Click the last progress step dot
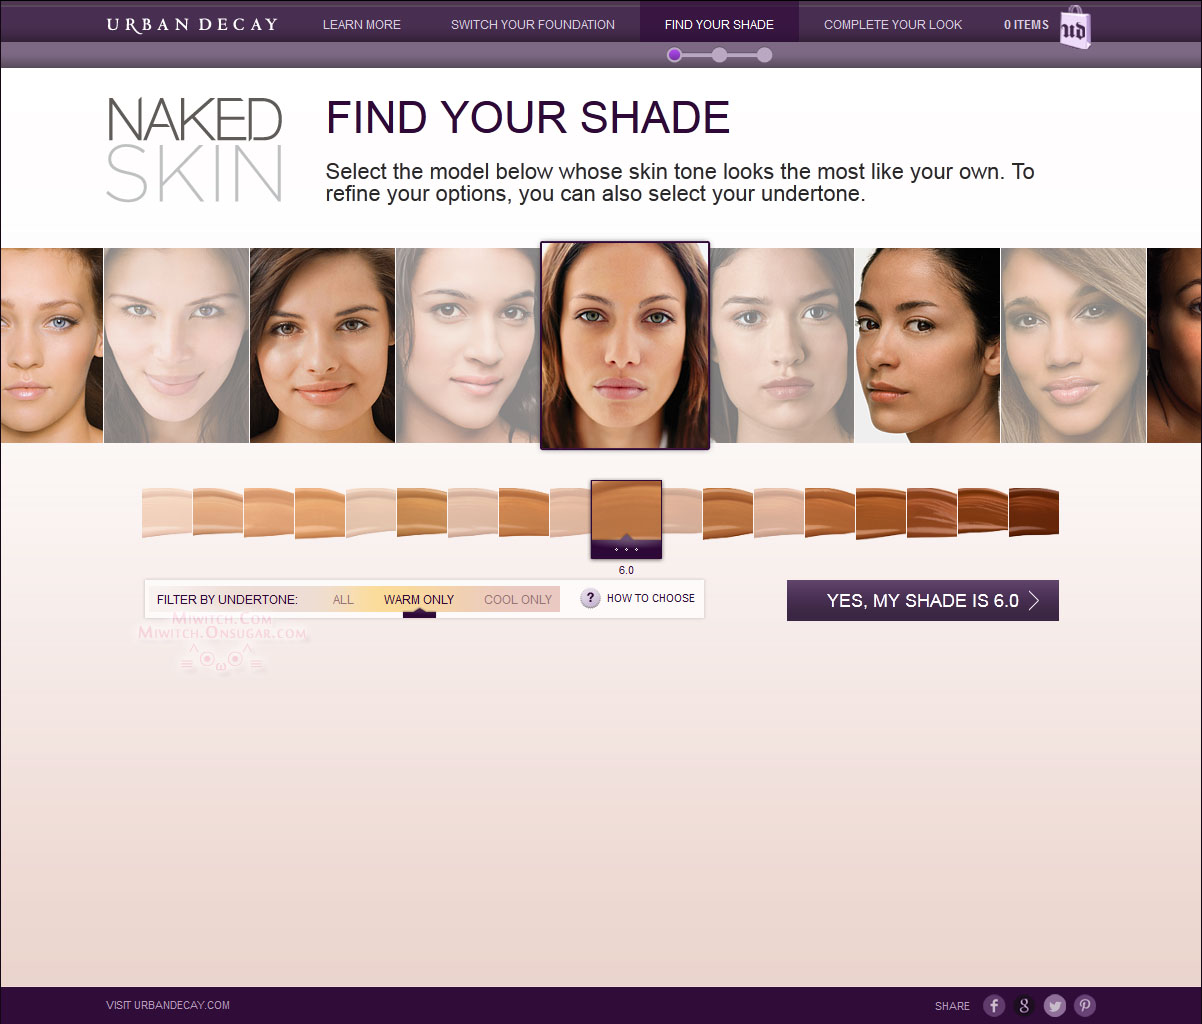 (x=765, y=55)
